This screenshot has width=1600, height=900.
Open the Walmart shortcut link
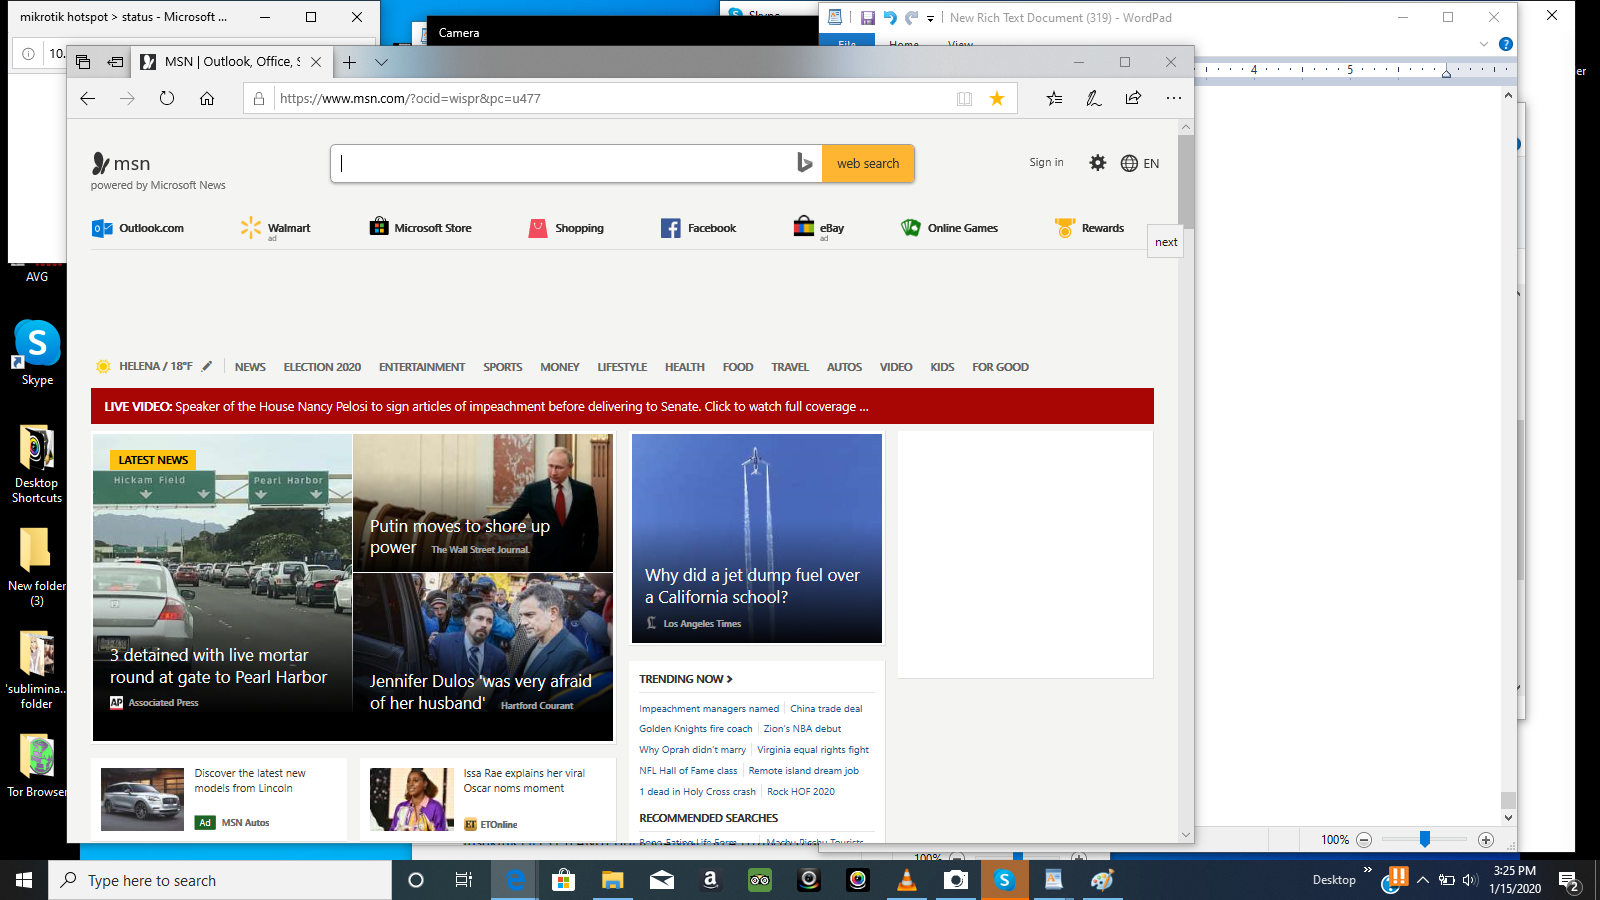276,228
